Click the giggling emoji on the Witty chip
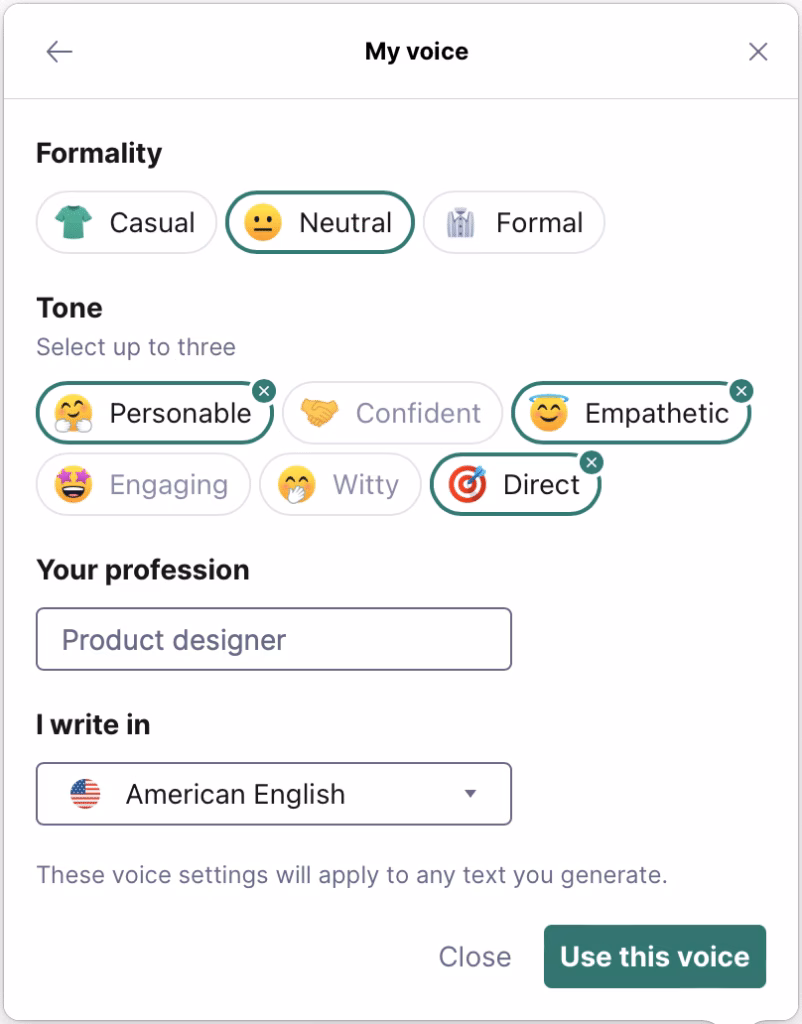 294,484
